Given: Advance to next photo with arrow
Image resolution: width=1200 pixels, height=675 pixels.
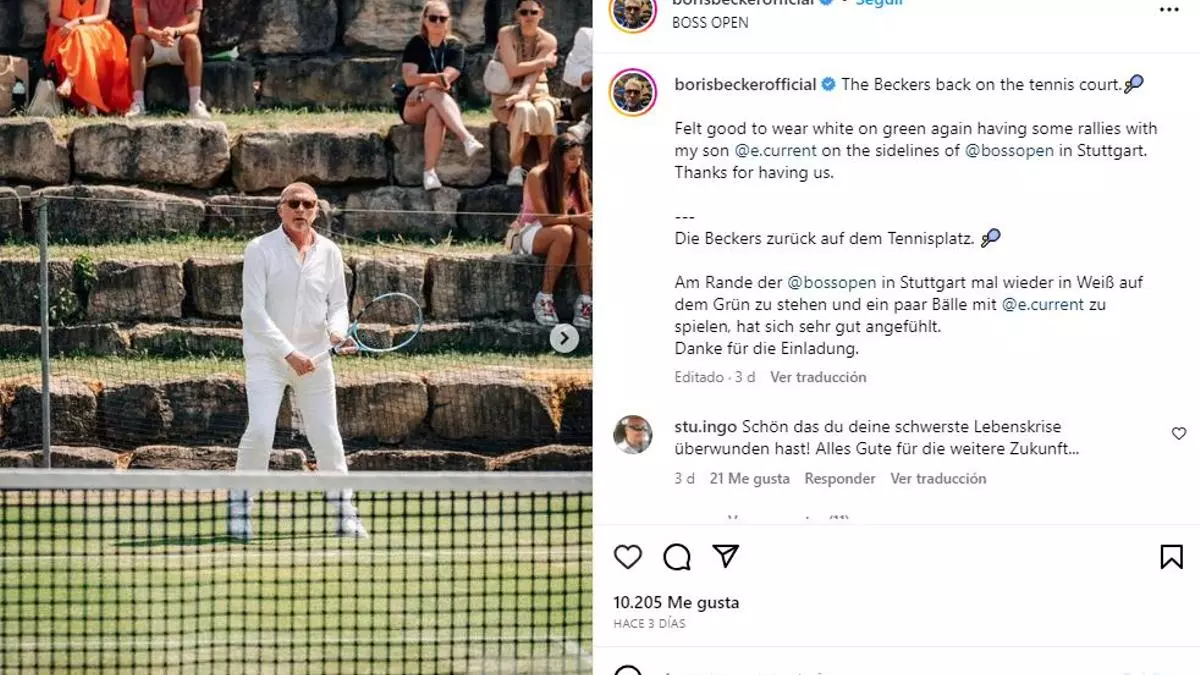Looking at the screenshot, I should pyautogui.click(x=564, y=338).
